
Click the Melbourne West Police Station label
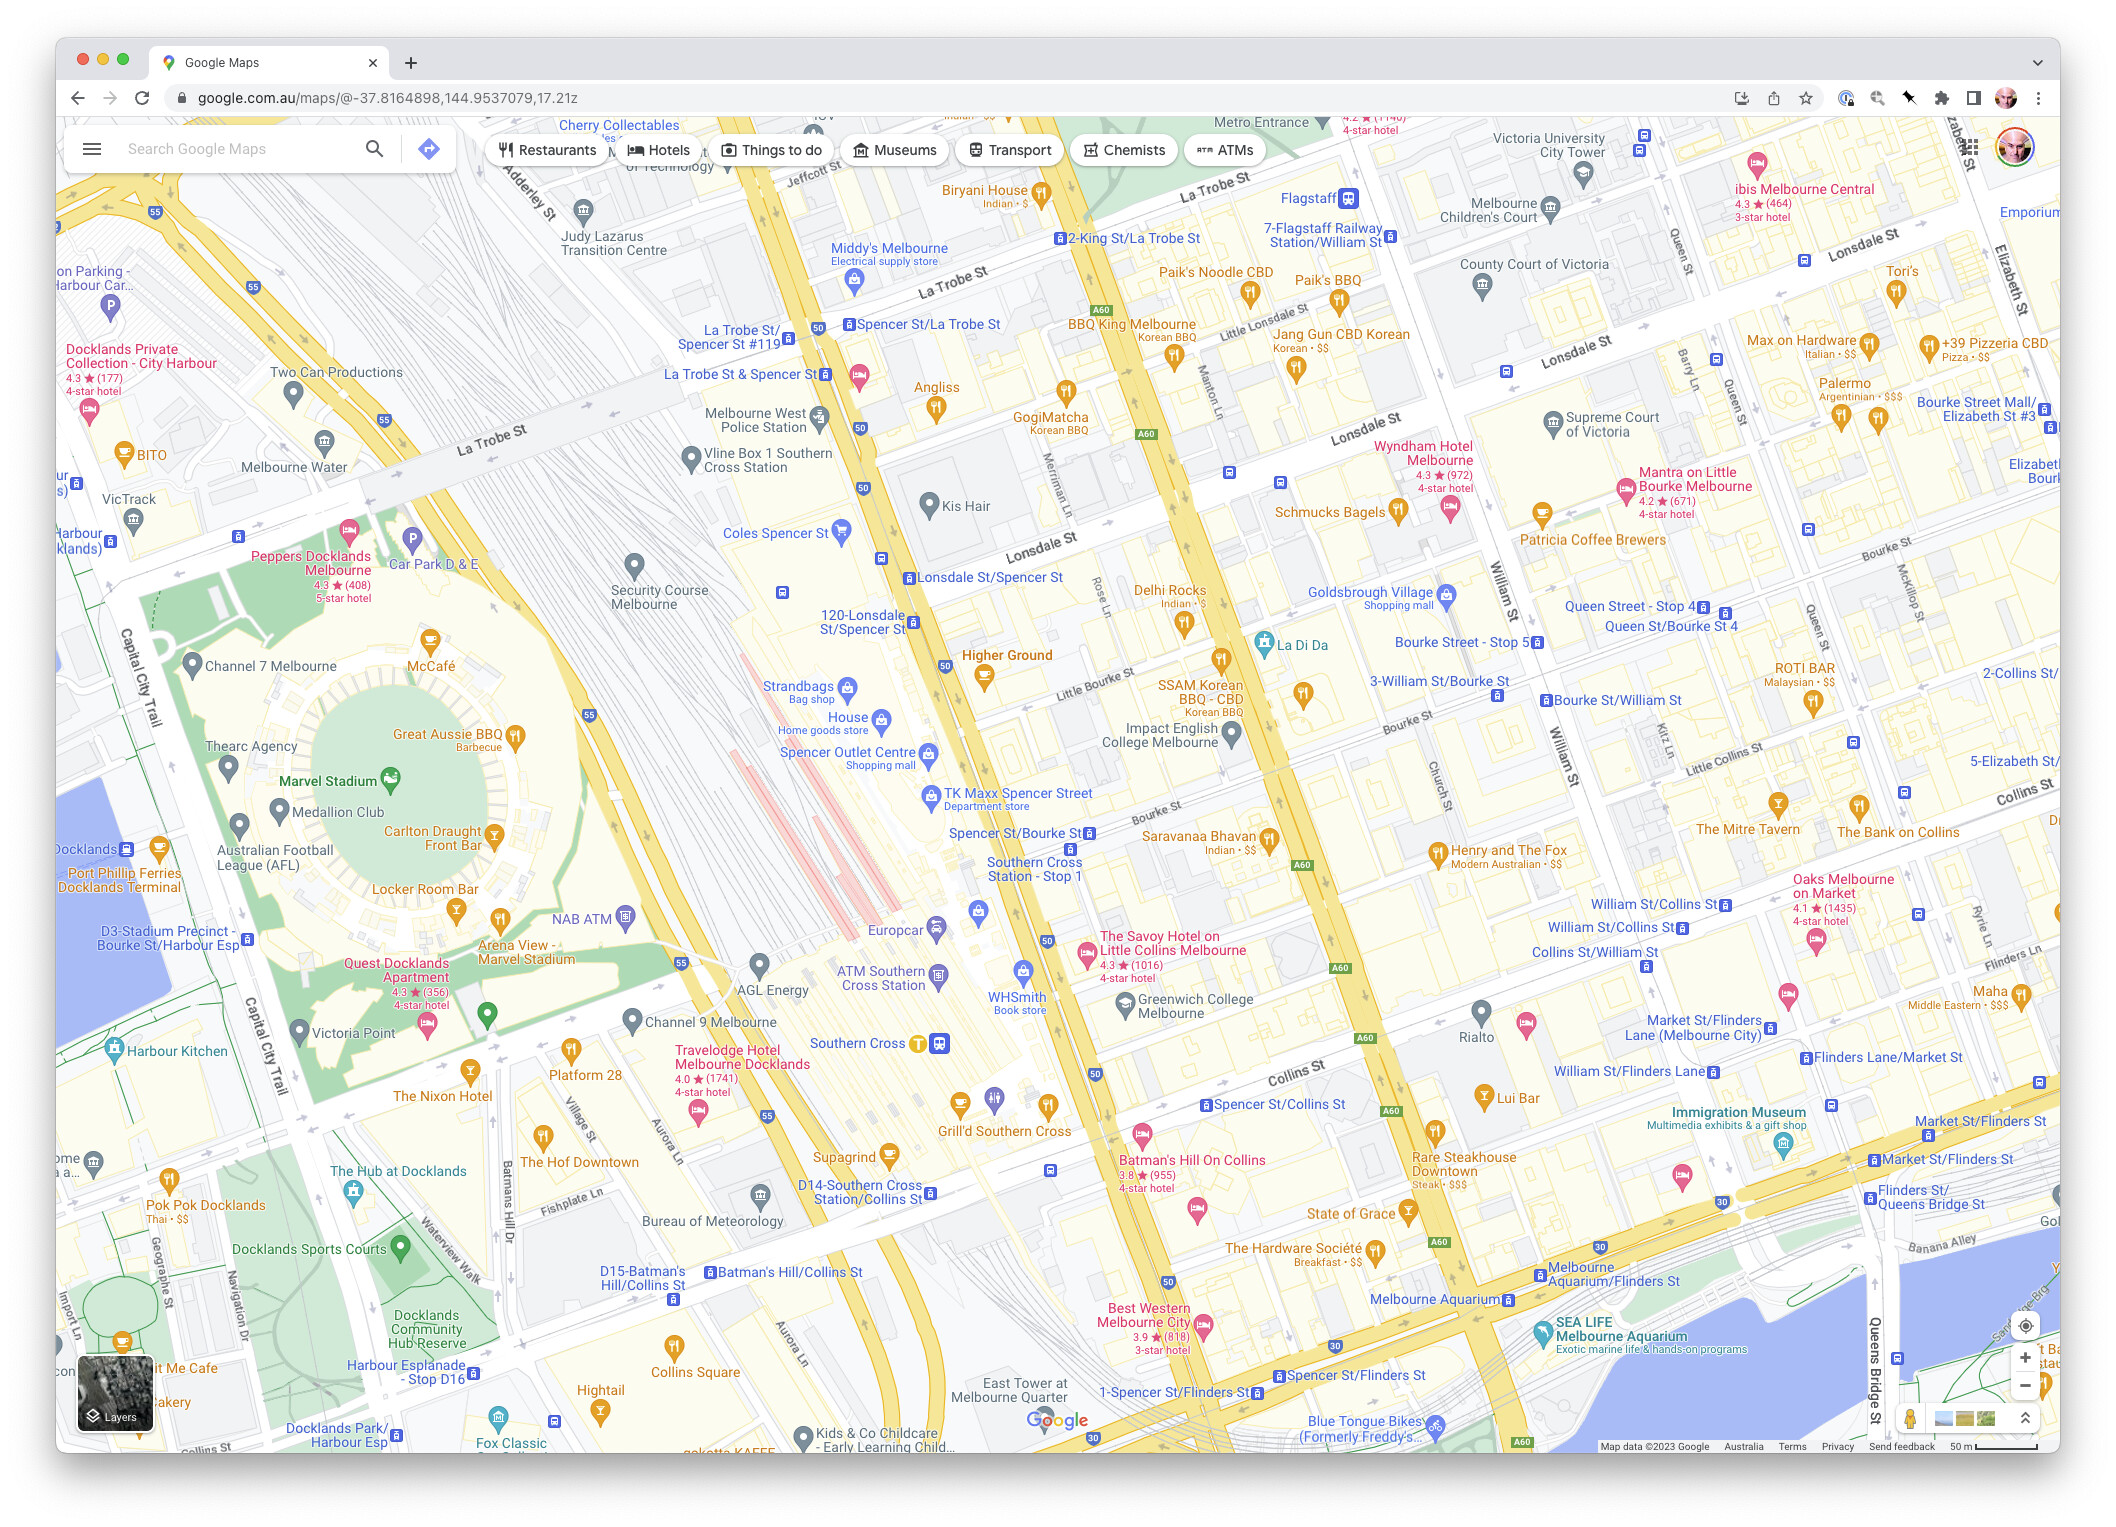[755, 420]
